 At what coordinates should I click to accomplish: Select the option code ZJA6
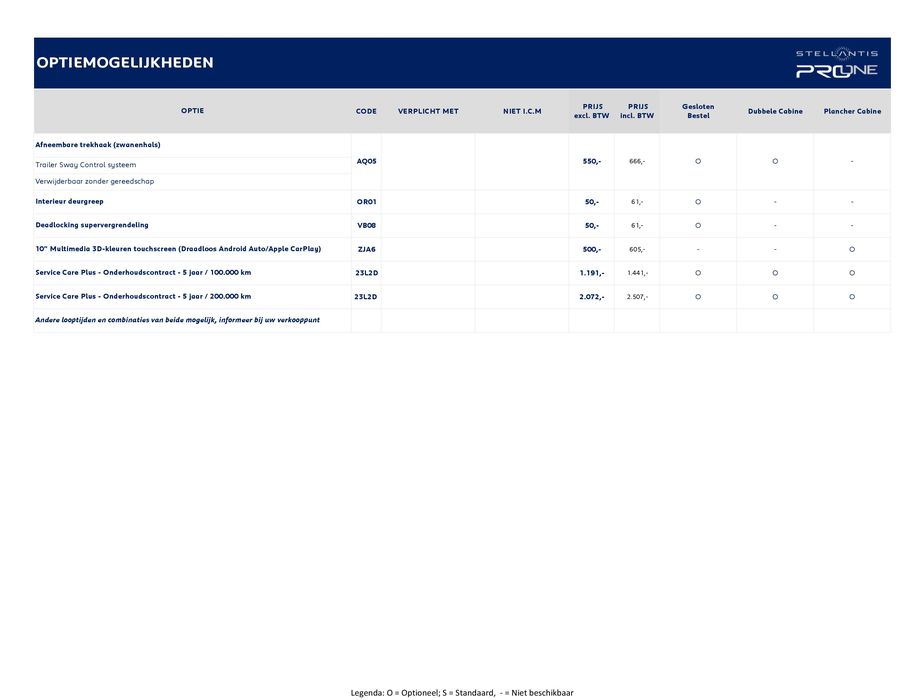point(366,249)
